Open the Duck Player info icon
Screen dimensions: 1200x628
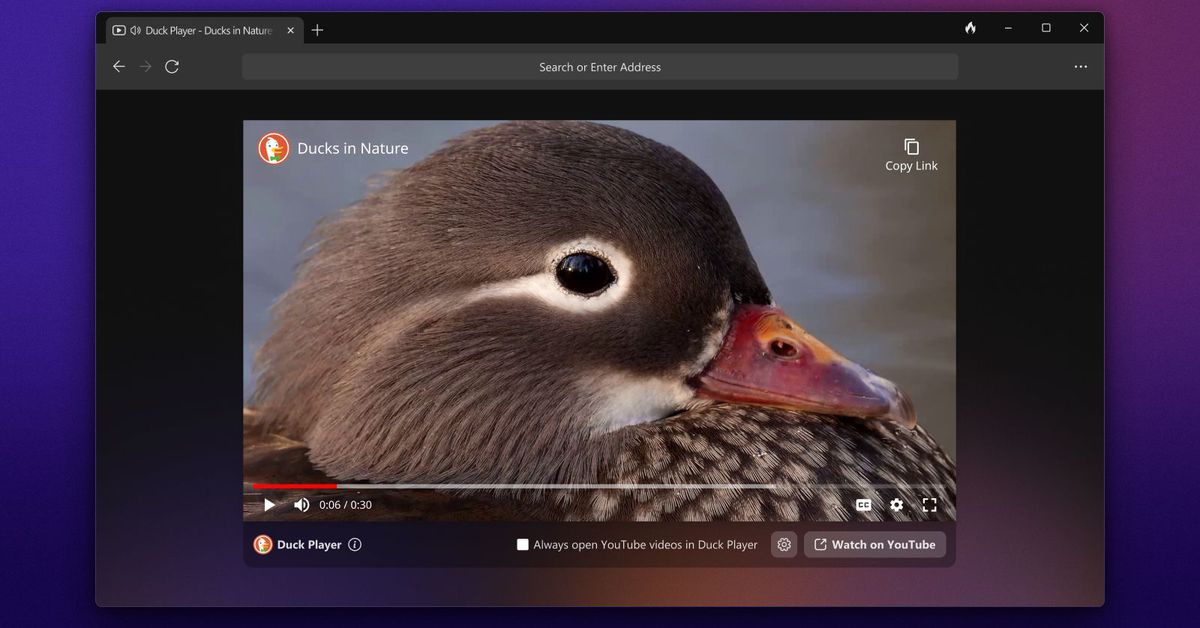pyautogui.click(x=355, y=545)
